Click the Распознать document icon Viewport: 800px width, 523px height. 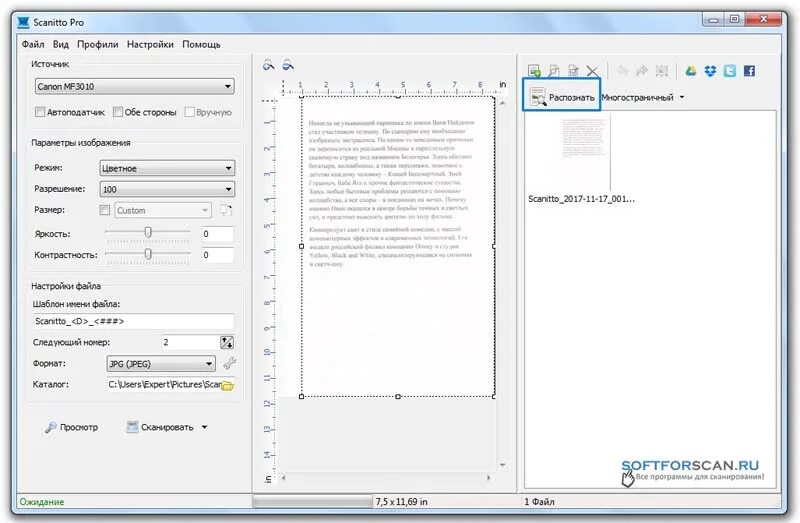[537, 97]
